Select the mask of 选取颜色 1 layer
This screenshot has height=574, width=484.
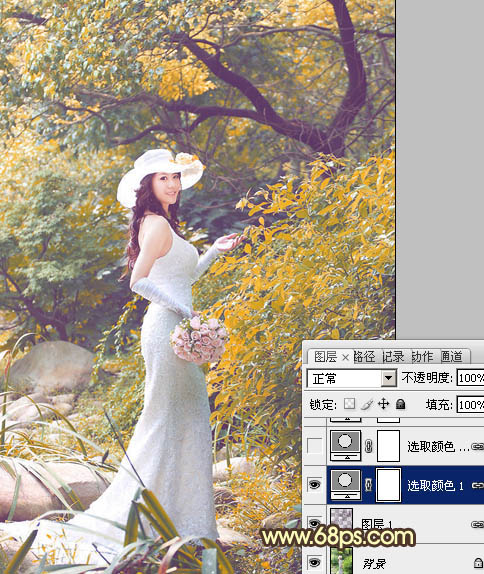[x=388, y=485]
